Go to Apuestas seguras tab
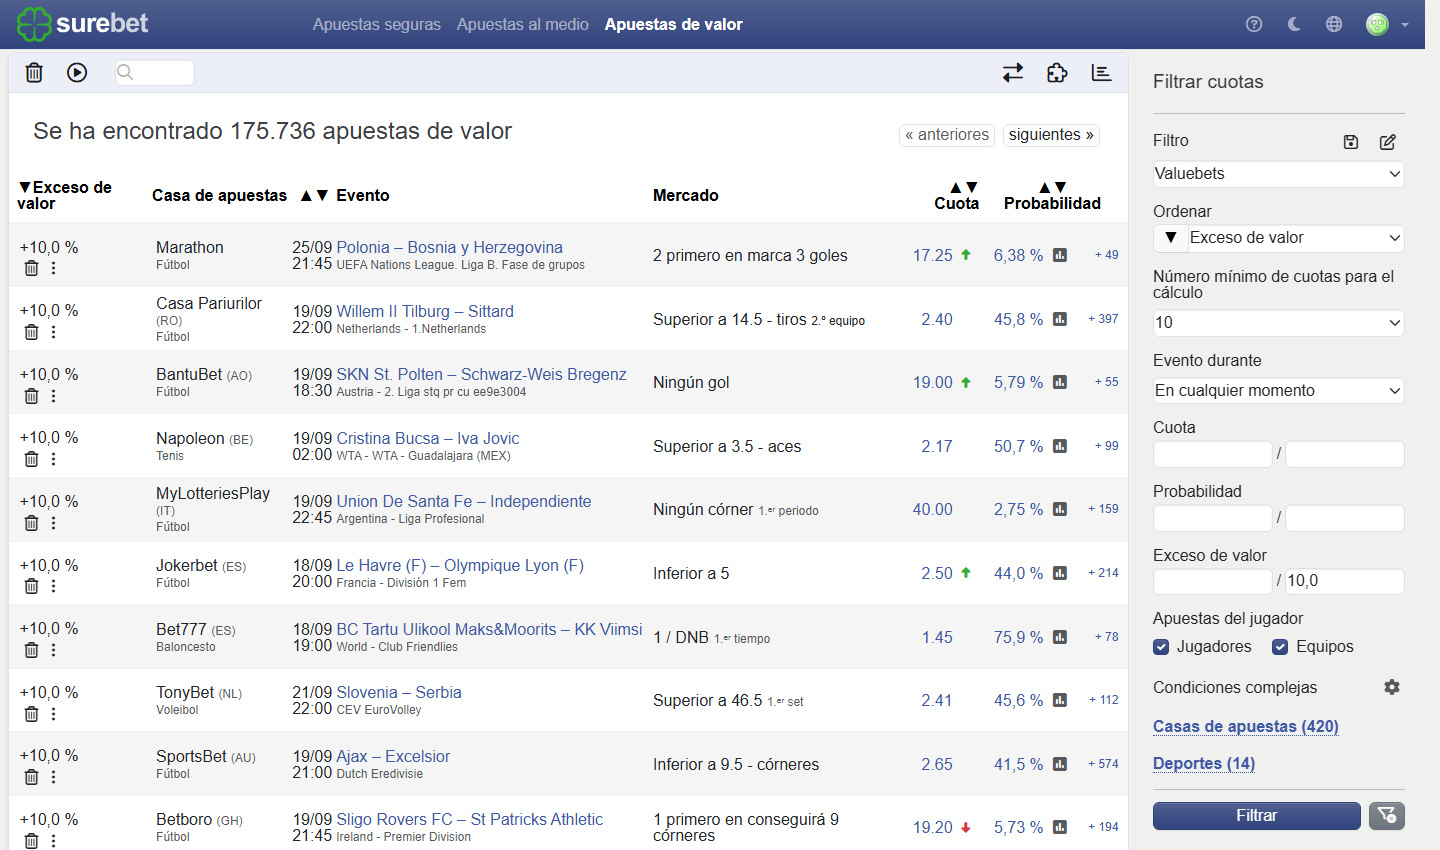The width and height of the screenshot is (1440, 850). [x=377, y=24]
